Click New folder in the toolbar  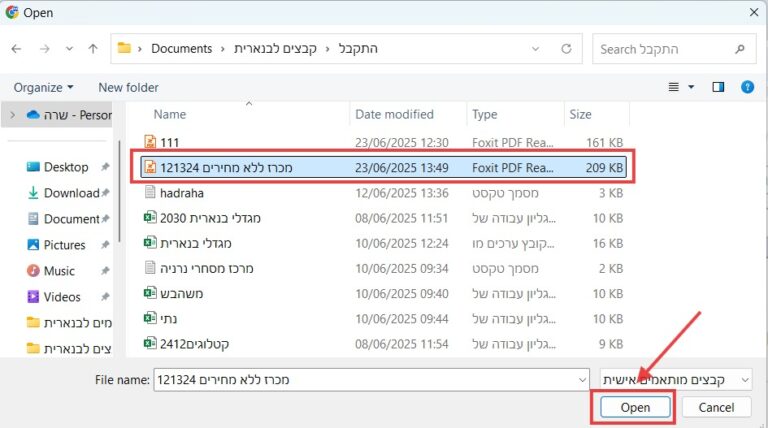click(x=128, y=87)
